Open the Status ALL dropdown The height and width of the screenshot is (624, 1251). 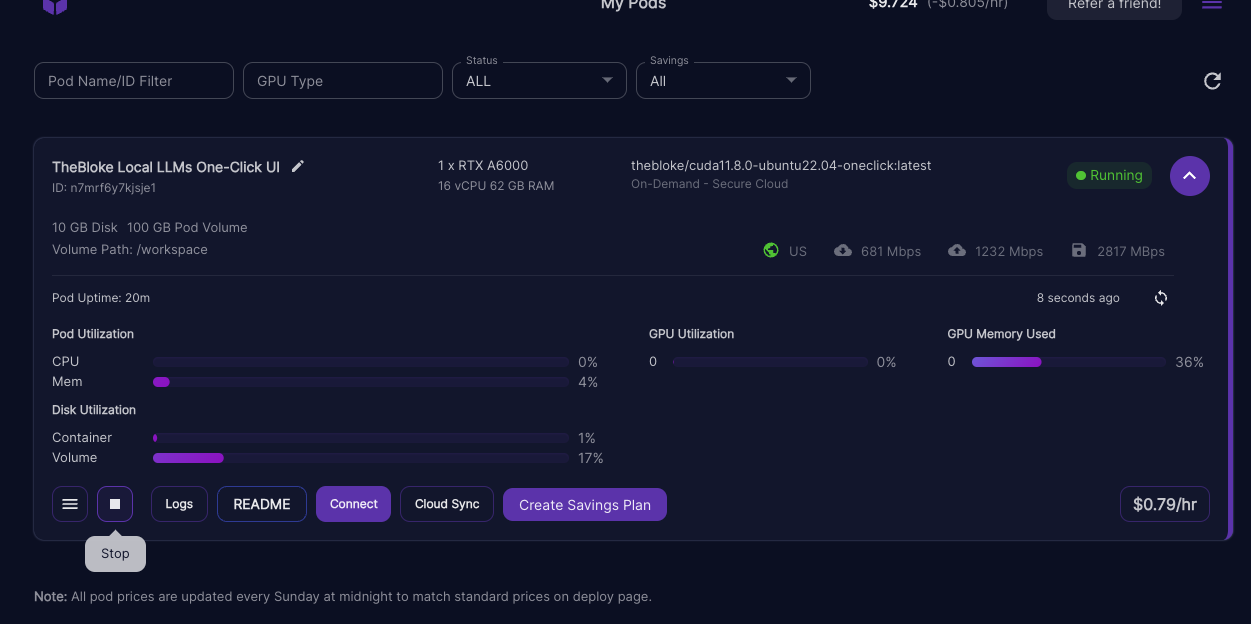[x=540, y=81]
